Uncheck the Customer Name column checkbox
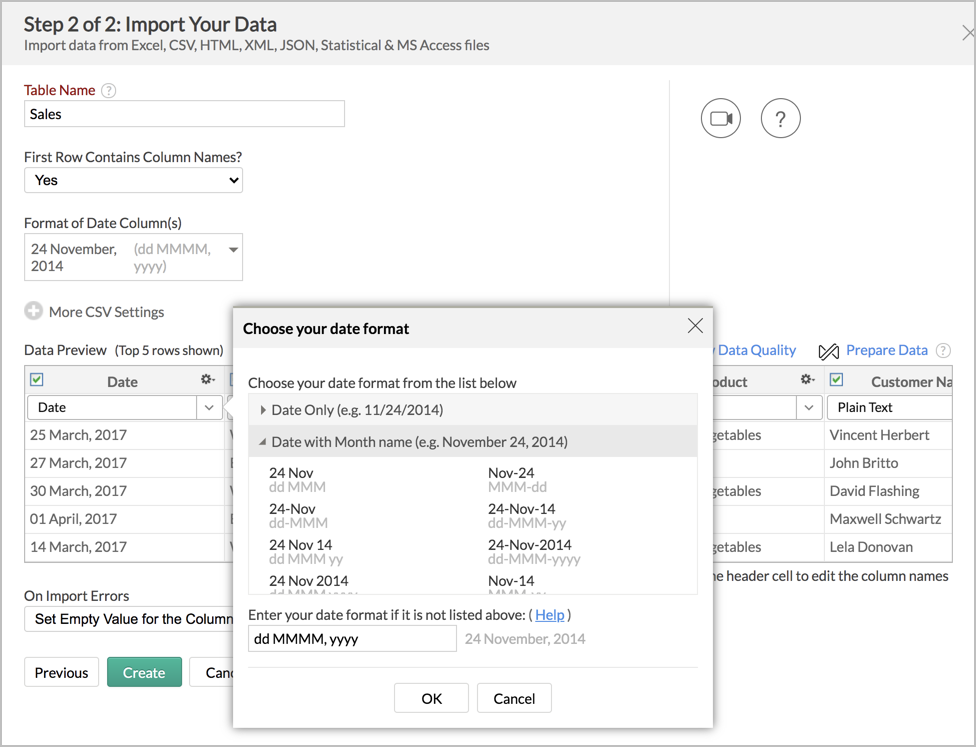The width and height of the screenshot is (976, 747). pos(837,381)
